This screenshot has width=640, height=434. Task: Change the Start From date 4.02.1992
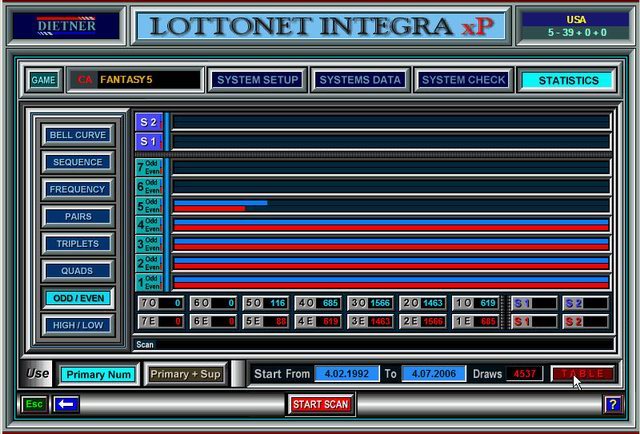(x=346, y=374)
